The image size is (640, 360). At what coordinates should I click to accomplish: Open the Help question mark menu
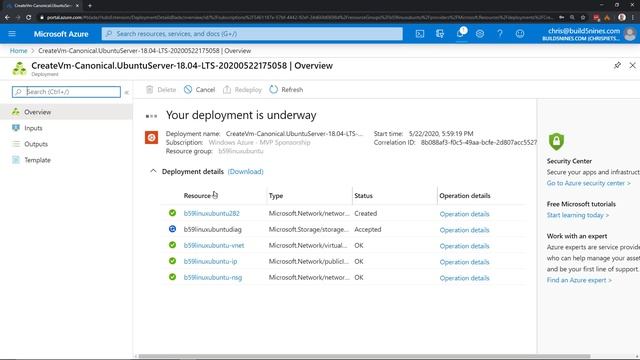pyautogui.click(x=500, y=34)
